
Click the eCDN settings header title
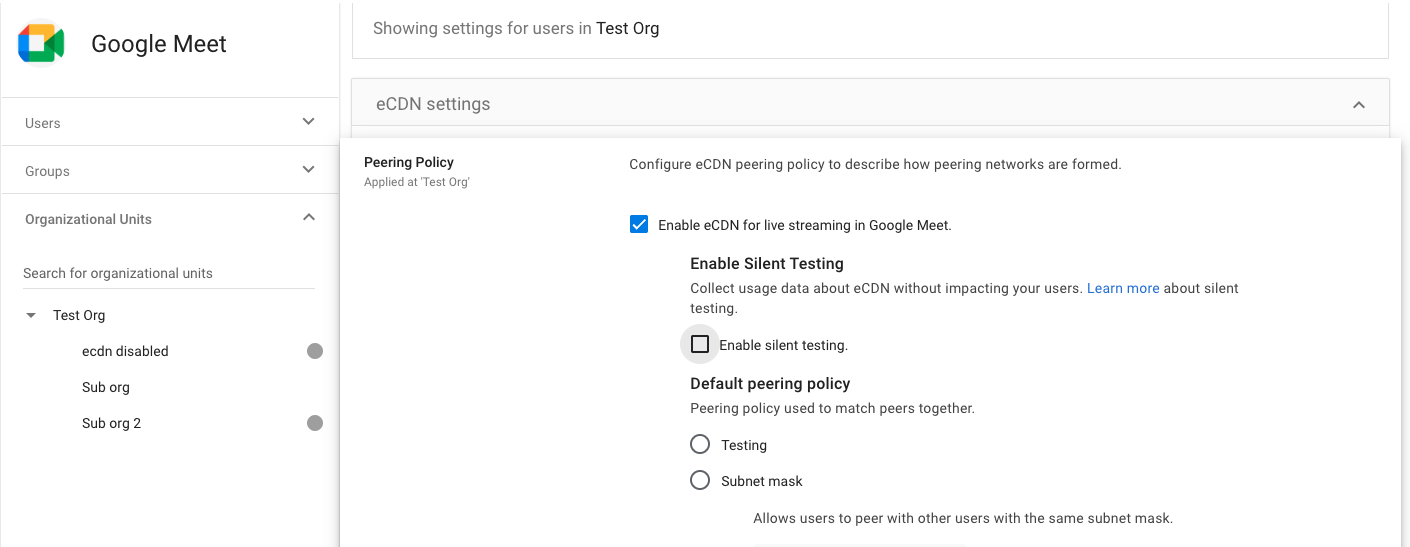coord(433,104)
